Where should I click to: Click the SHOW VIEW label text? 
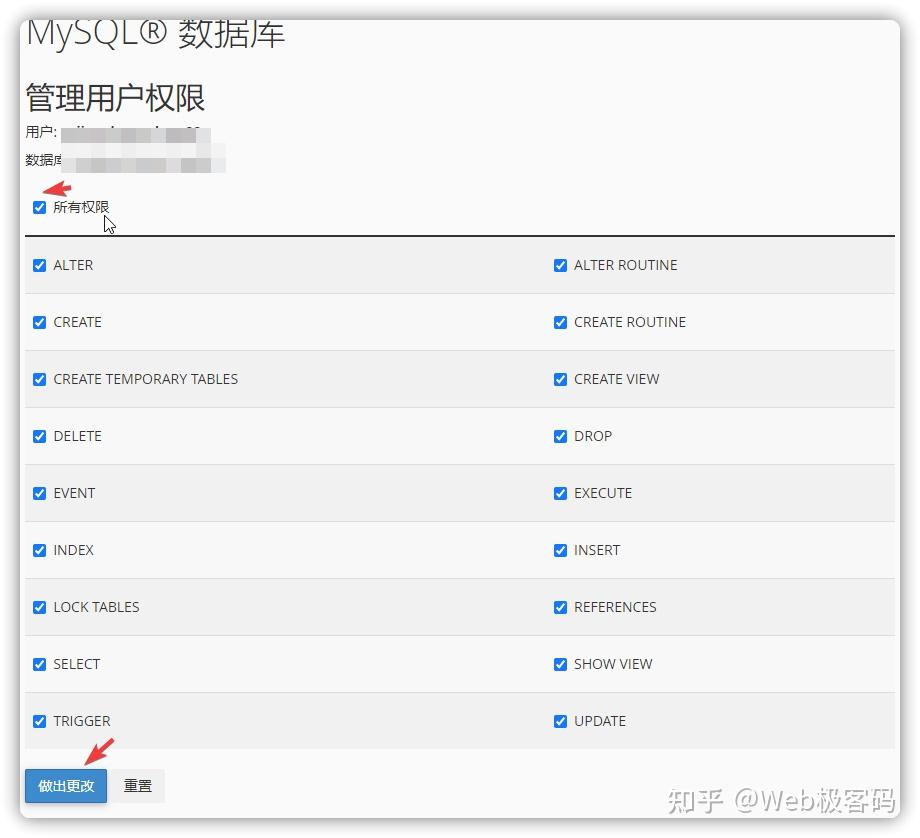point(613,664)
